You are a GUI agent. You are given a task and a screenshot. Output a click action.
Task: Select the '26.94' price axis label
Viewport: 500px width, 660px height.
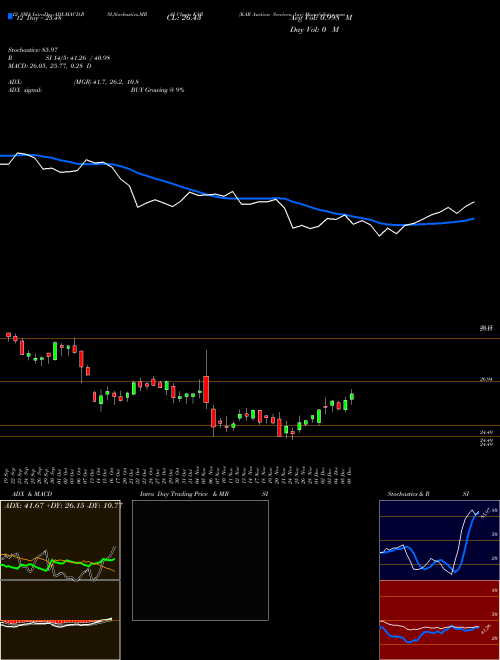pos(486,379)
